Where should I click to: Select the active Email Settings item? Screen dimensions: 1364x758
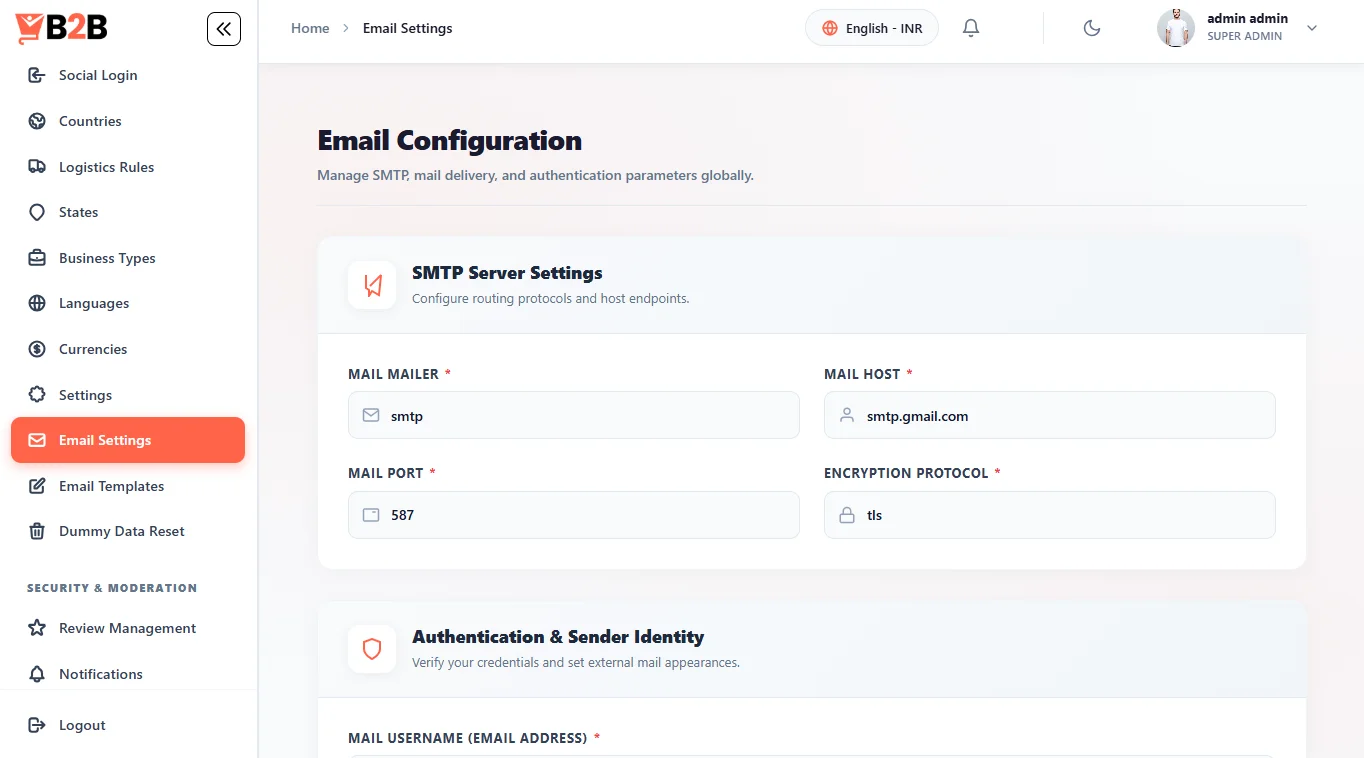click(x=128, y=440)
